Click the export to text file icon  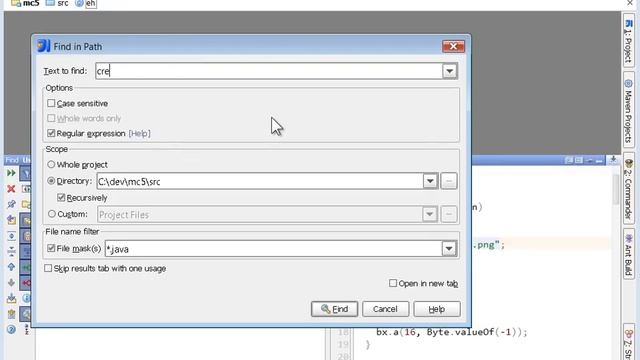(x=11, y=298)
